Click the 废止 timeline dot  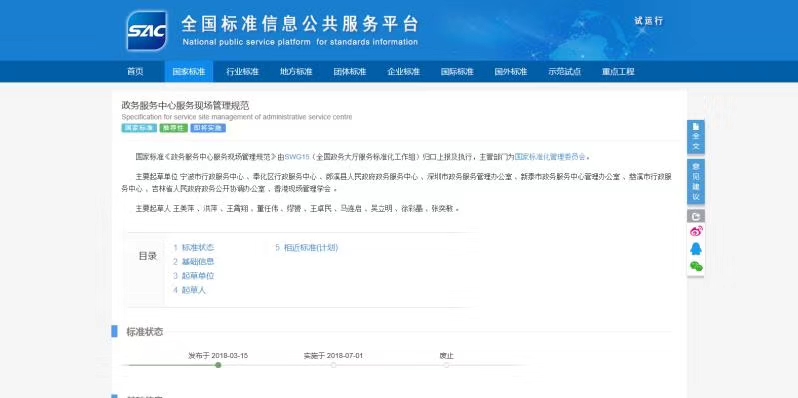point(446,365)
